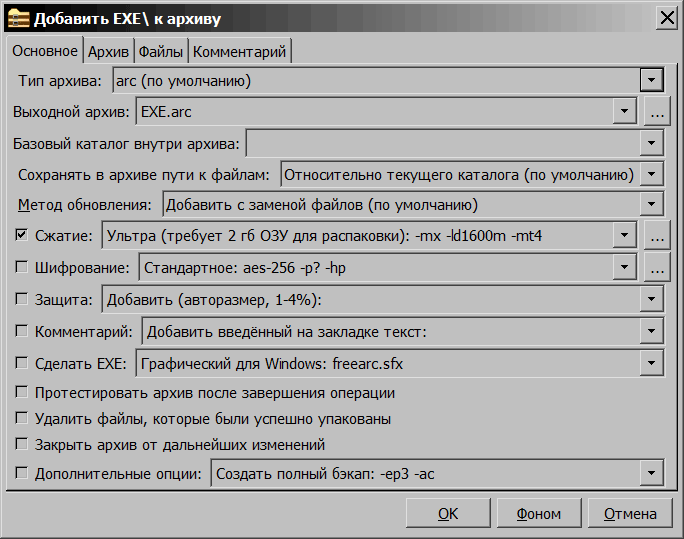
Task: Expand the Тип архива dropdown
Action: (x=651, y=80)
